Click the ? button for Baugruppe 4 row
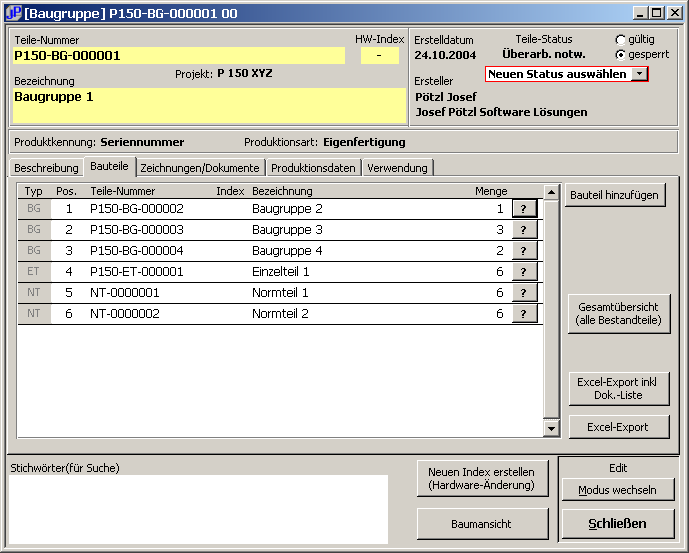 (x=524, y=251)
